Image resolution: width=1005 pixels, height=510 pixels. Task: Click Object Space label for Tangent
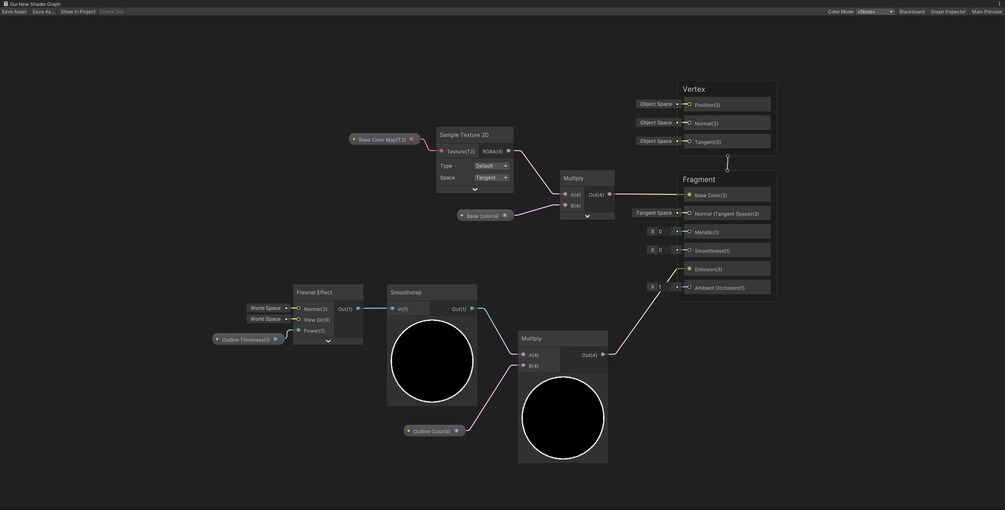click(656, 142)
